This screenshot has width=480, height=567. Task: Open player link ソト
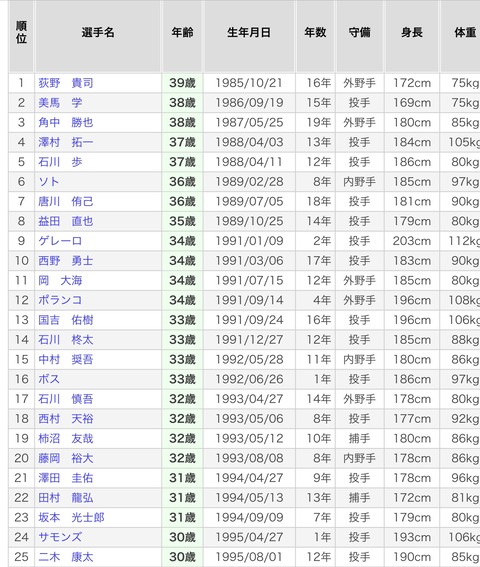coord(49,182)
